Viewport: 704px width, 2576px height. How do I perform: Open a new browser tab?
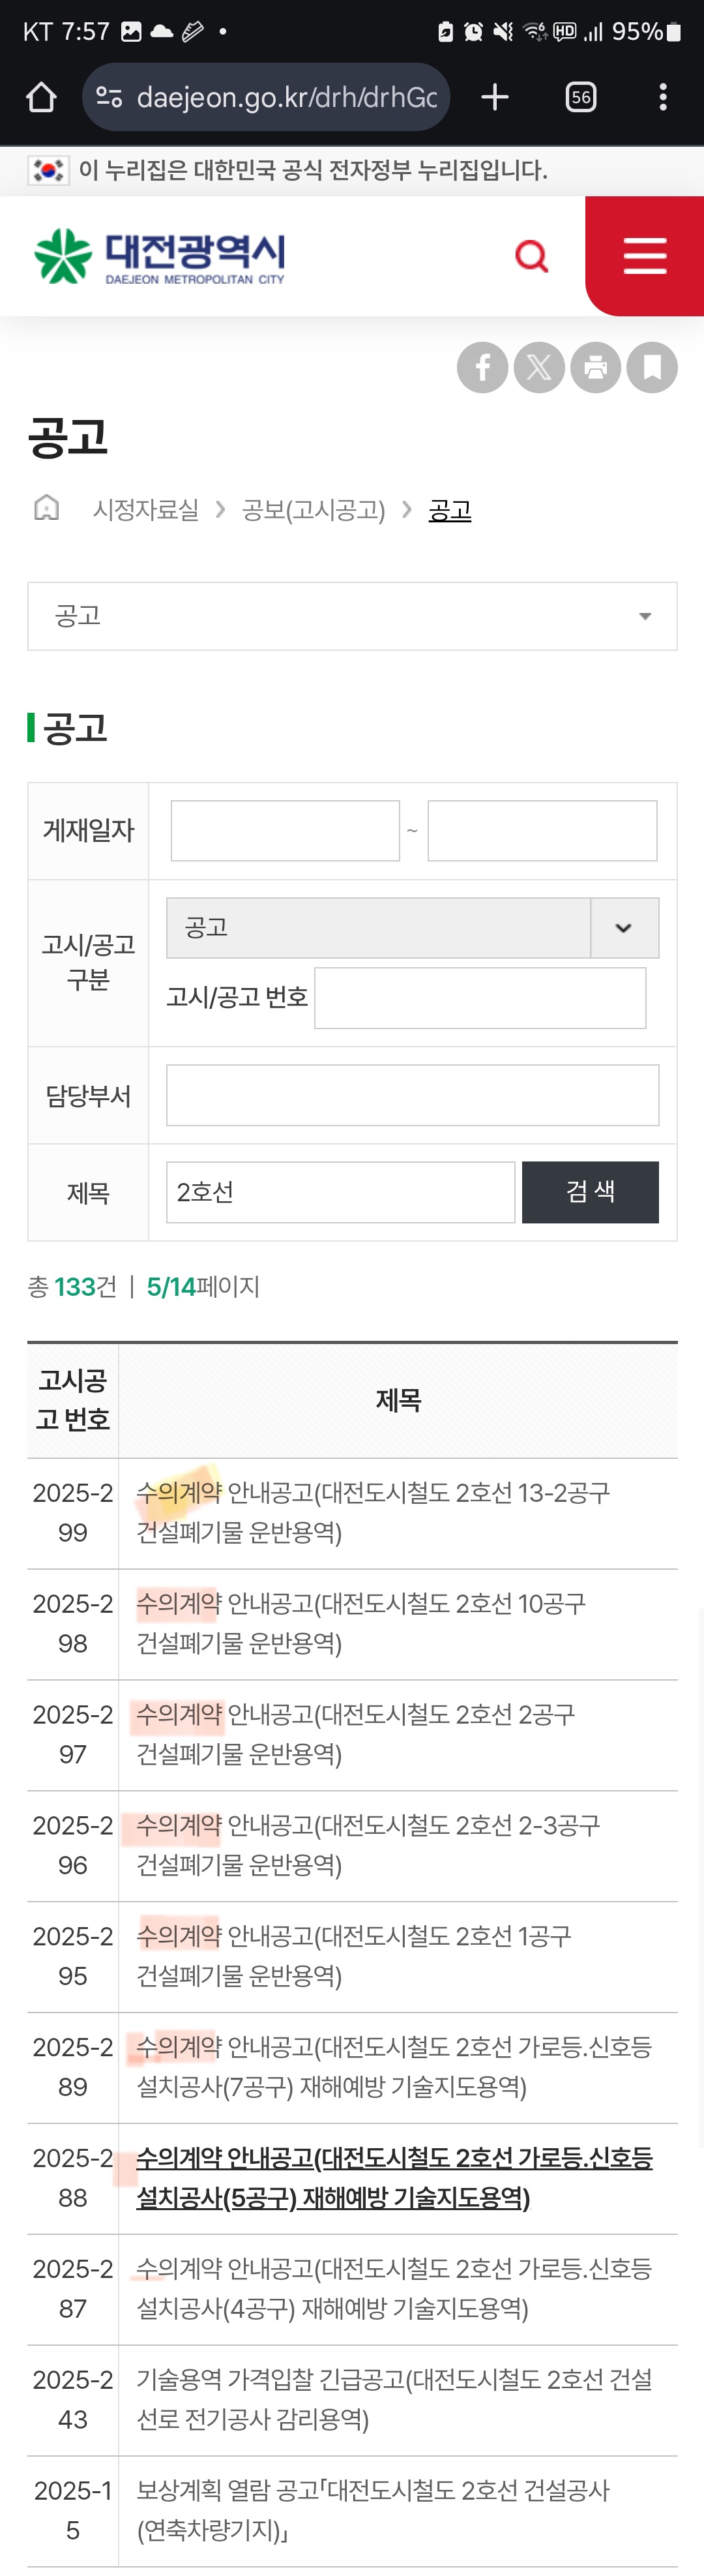coord(495,97)
